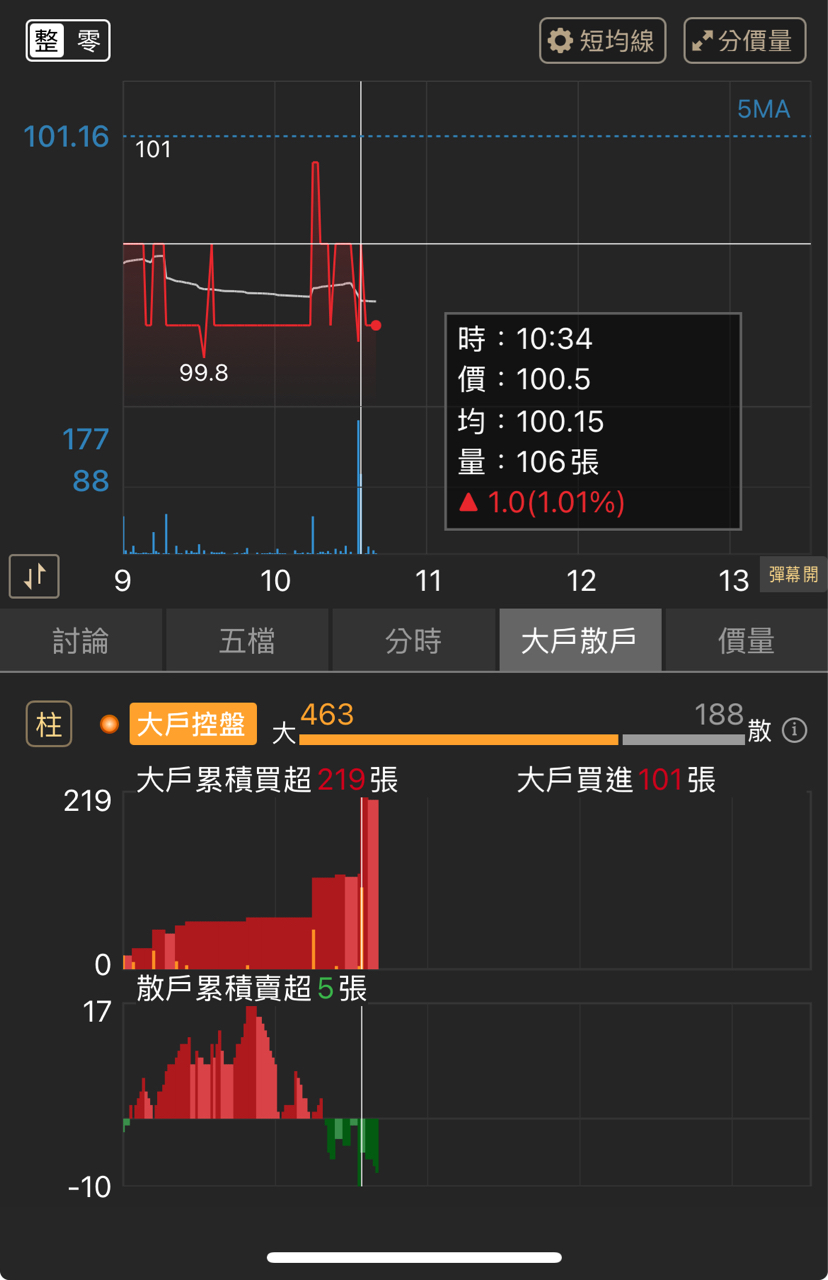Click the 時：10:34 row in tooltip
Viewport: 828px width, 1280px height.
click(525, 339)
